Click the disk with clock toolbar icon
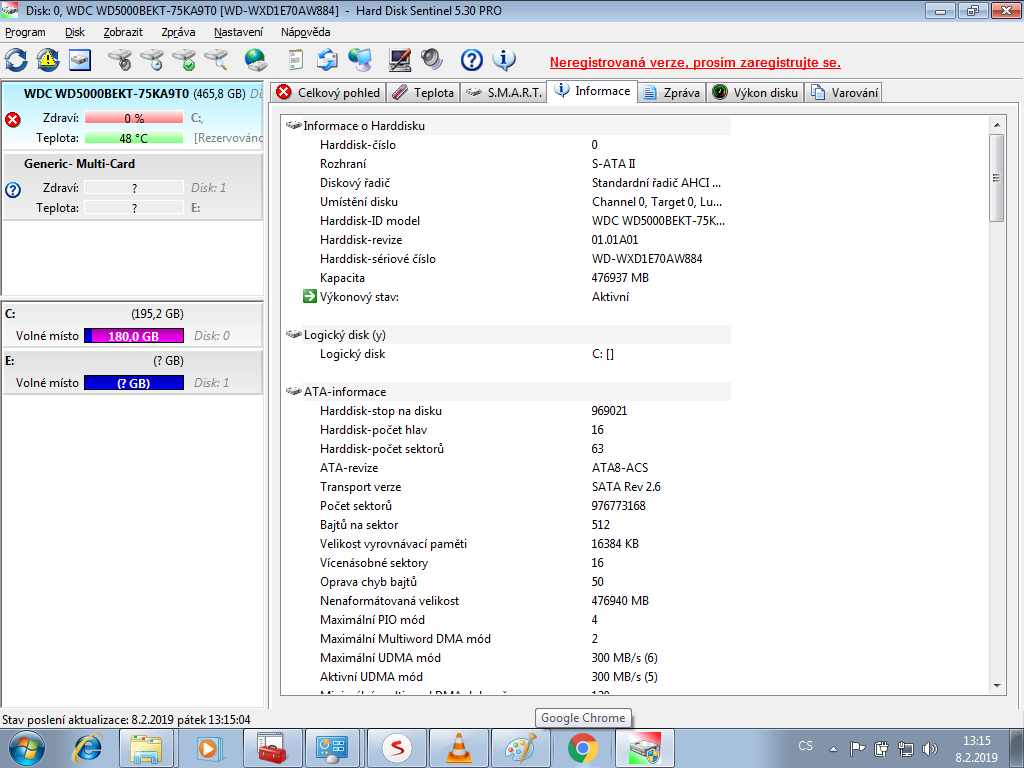The height and width of the screenshot is (768, 1024). [x=153, y=59]
